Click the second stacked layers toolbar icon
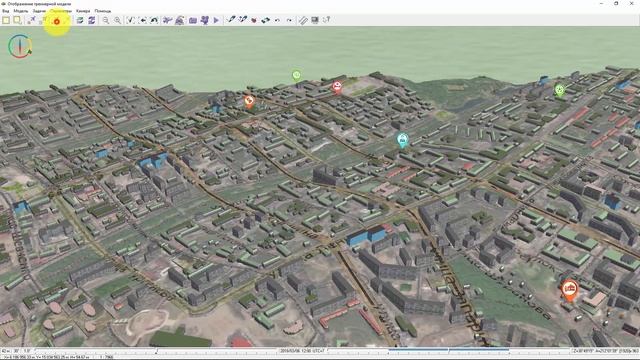The height and width of the screenshot is (360, 640). tap(91, 20)
